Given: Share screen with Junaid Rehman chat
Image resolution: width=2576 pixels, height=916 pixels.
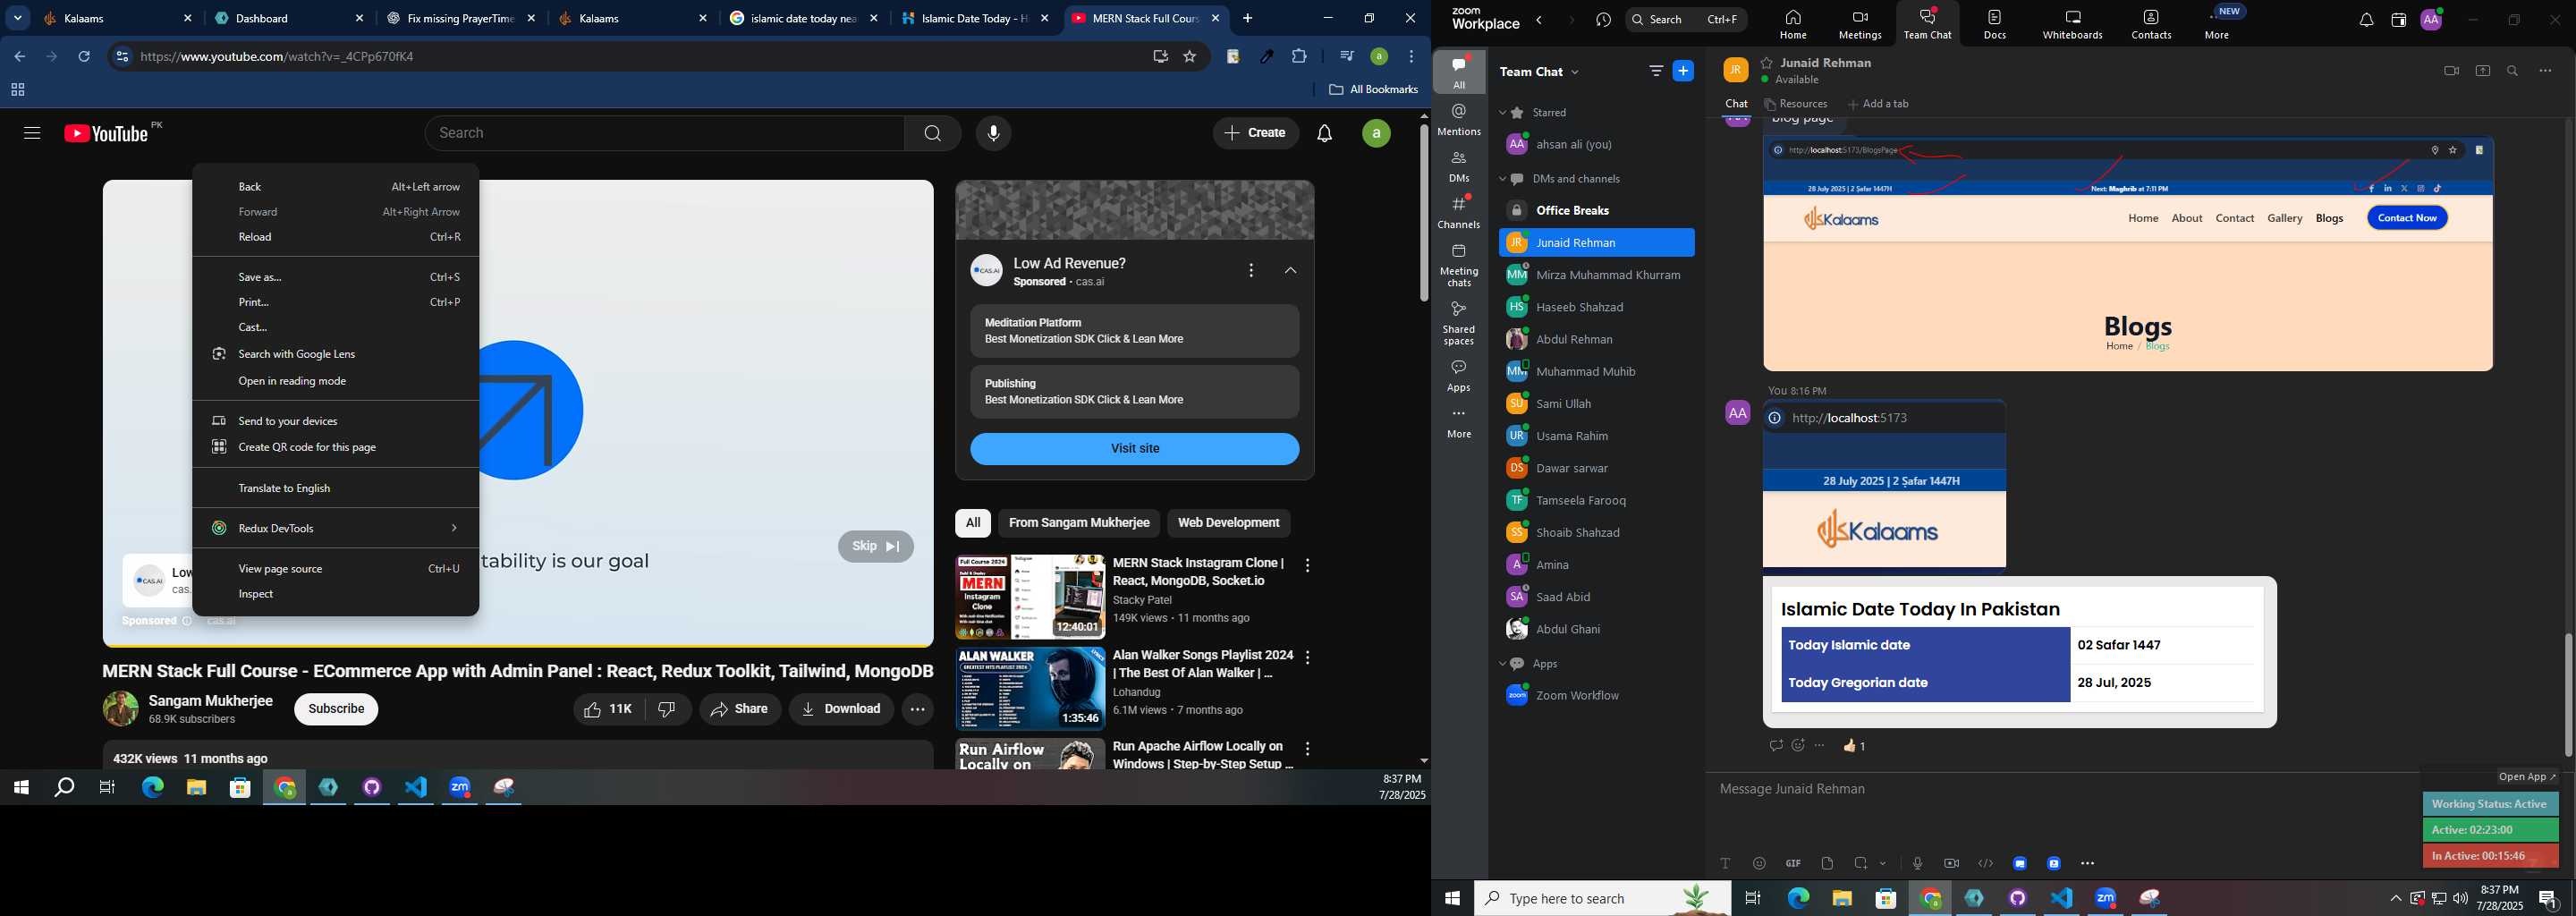Looking at the screenshot, I should tap(2482, 71).
